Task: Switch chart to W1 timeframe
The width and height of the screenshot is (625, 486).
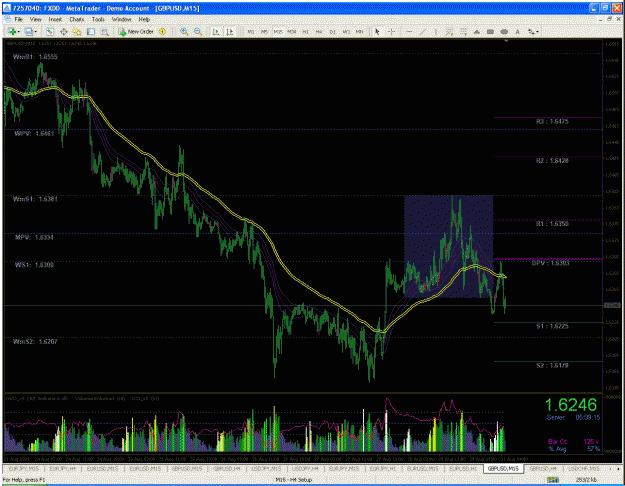Action: click(346, 31)
